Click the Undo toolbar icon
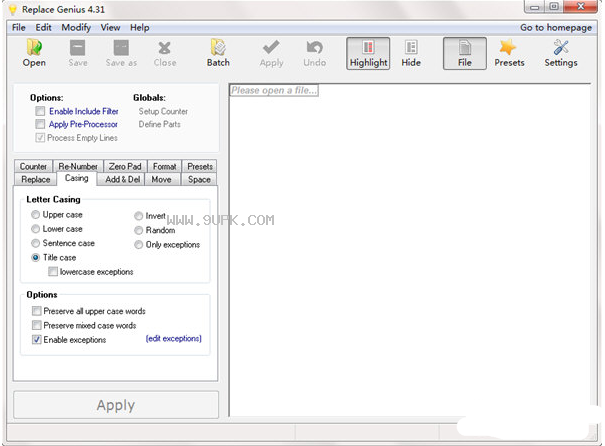This screenshot has width=605, height=446. (x=314, y=53)
